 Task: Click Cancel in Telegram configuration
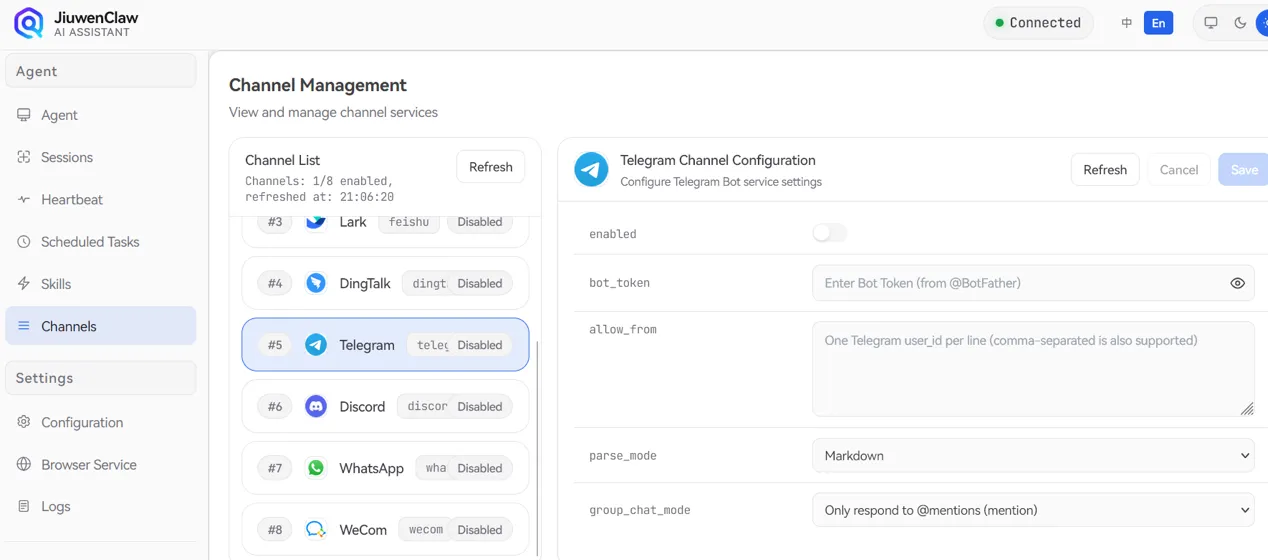coord(1178,170)
